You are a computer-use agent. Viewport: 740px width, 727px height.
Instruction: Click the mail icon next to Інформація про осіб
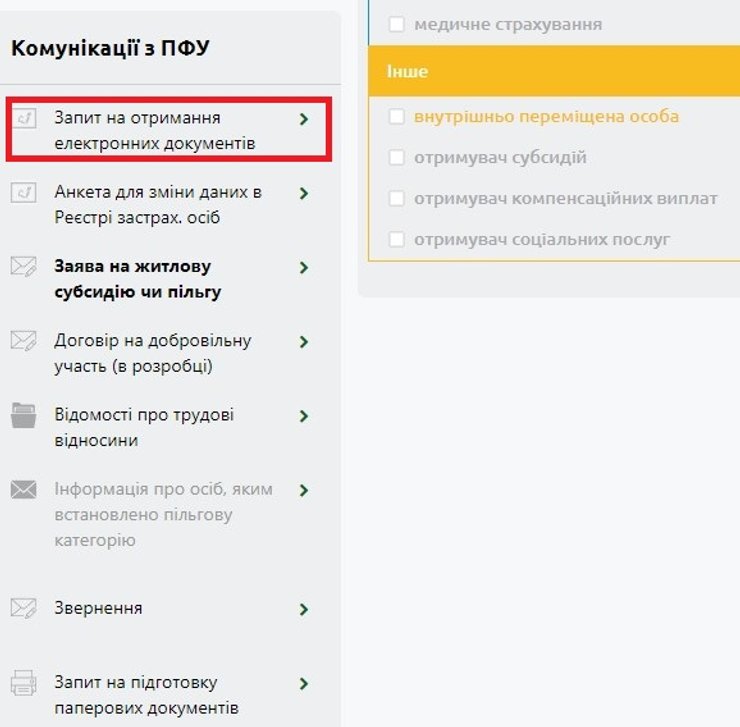24,490
